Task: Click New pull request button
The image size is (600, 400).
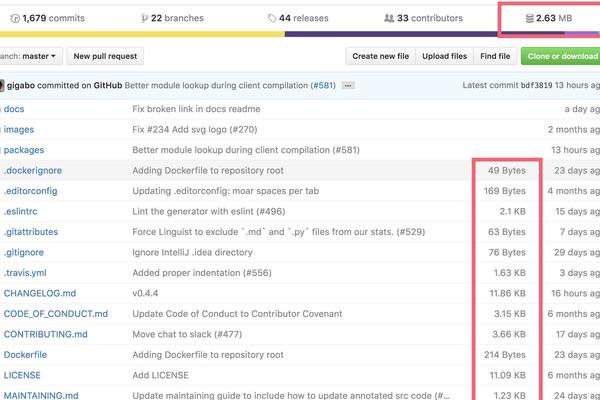Action: (105, 56)
